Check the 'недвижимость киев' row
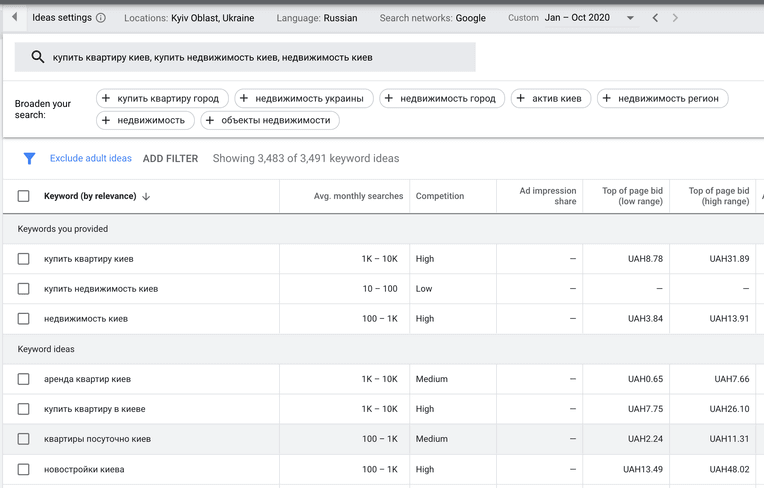Viewport: 764px width, 488px height. pos(23,319)
